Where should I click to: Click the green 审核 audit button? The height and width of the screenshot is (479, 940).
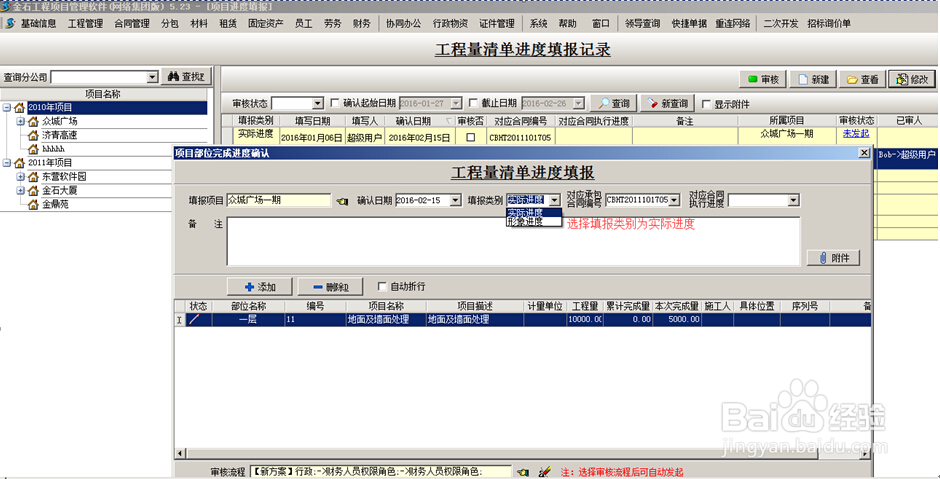tap(763, 79)
